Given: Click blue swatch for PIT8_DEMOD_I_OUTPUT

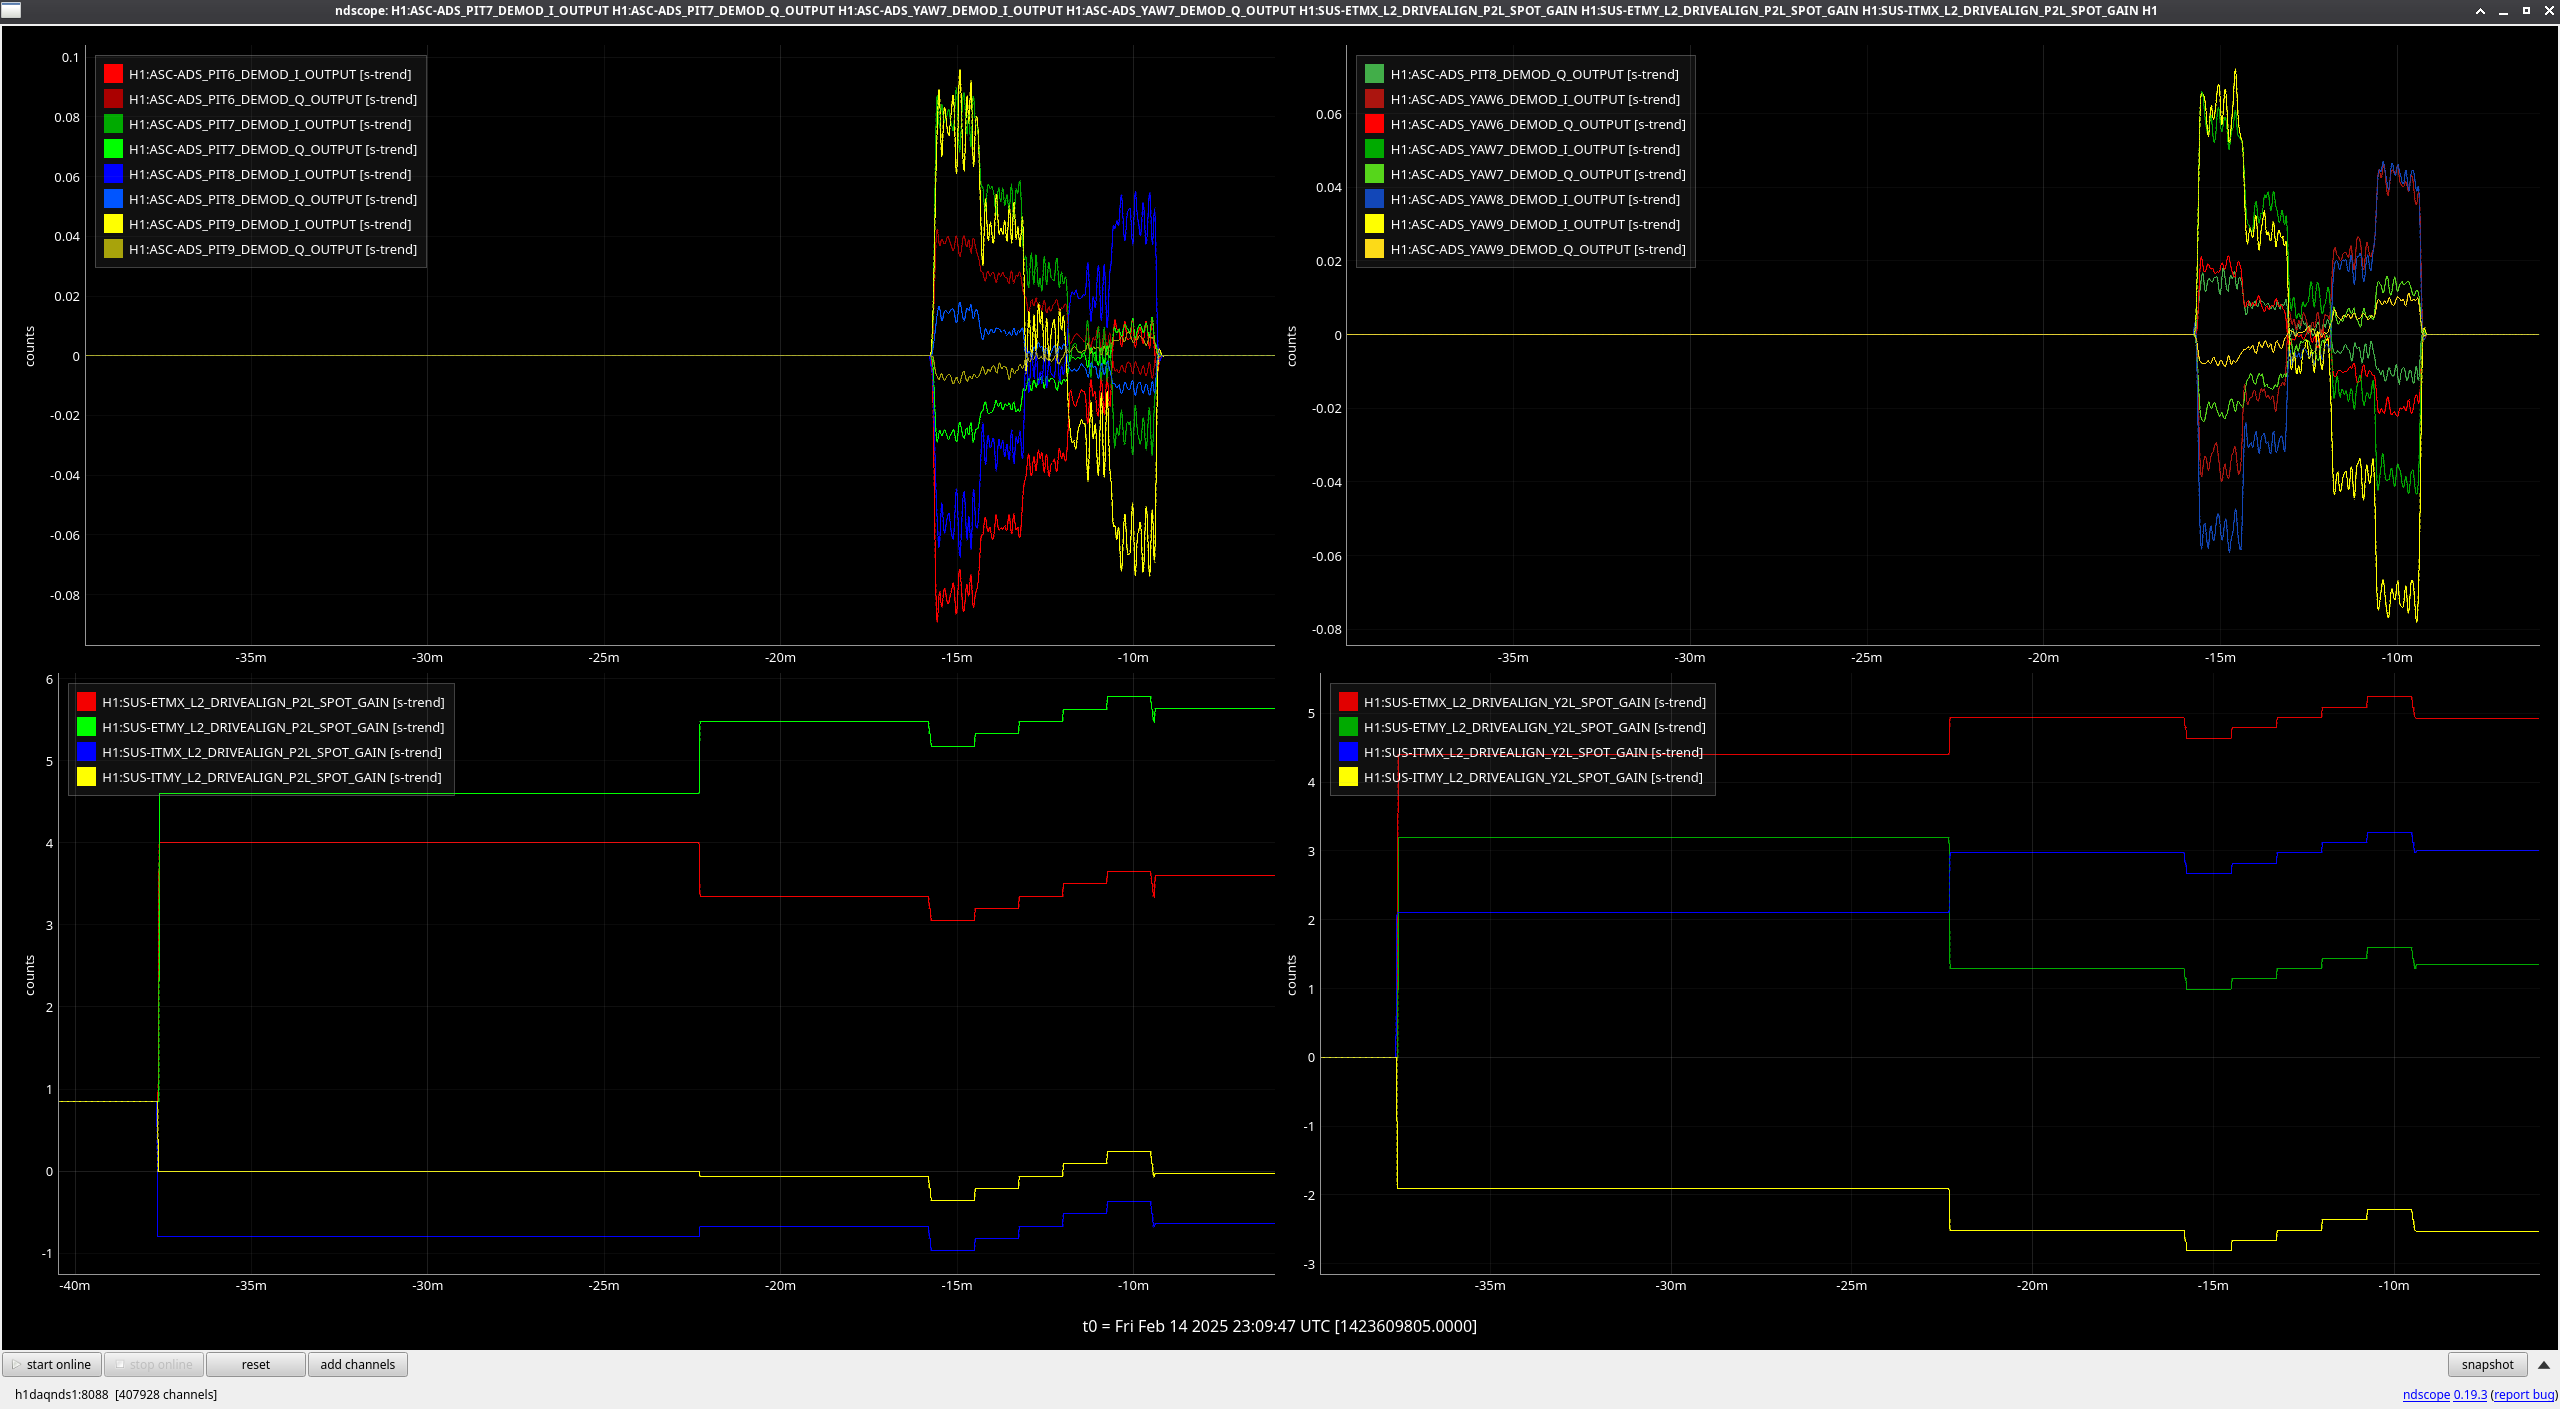Looking at the screenshot, I should [x=113, y=174].
